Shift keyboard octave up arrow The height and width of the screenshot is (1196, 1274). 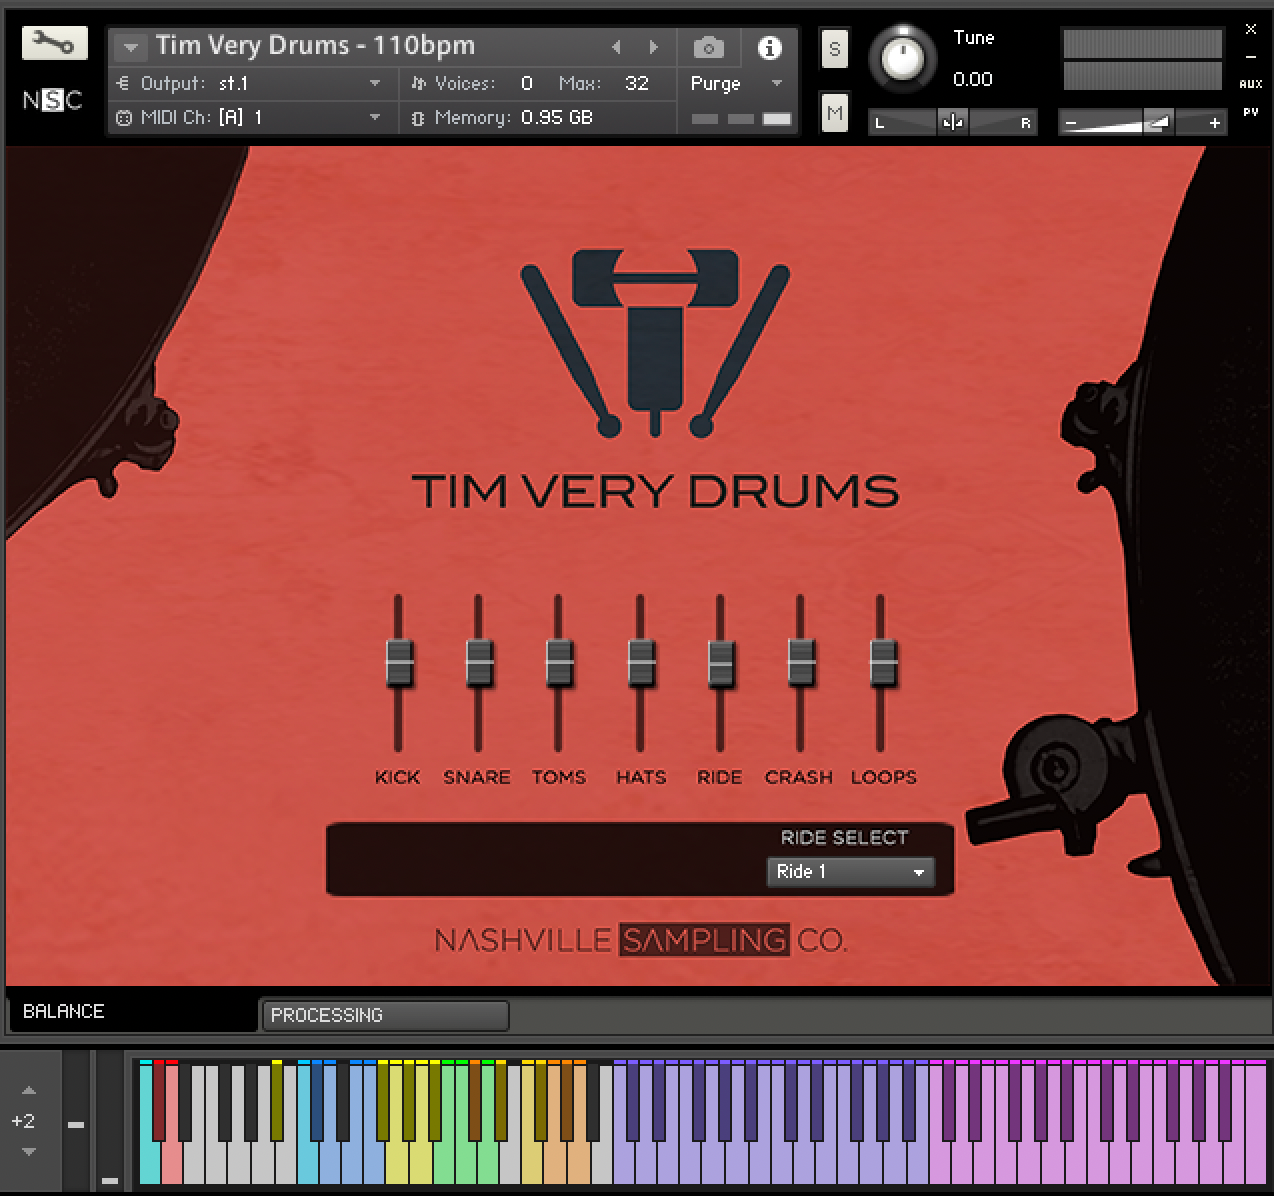(x=29, y=1090)
